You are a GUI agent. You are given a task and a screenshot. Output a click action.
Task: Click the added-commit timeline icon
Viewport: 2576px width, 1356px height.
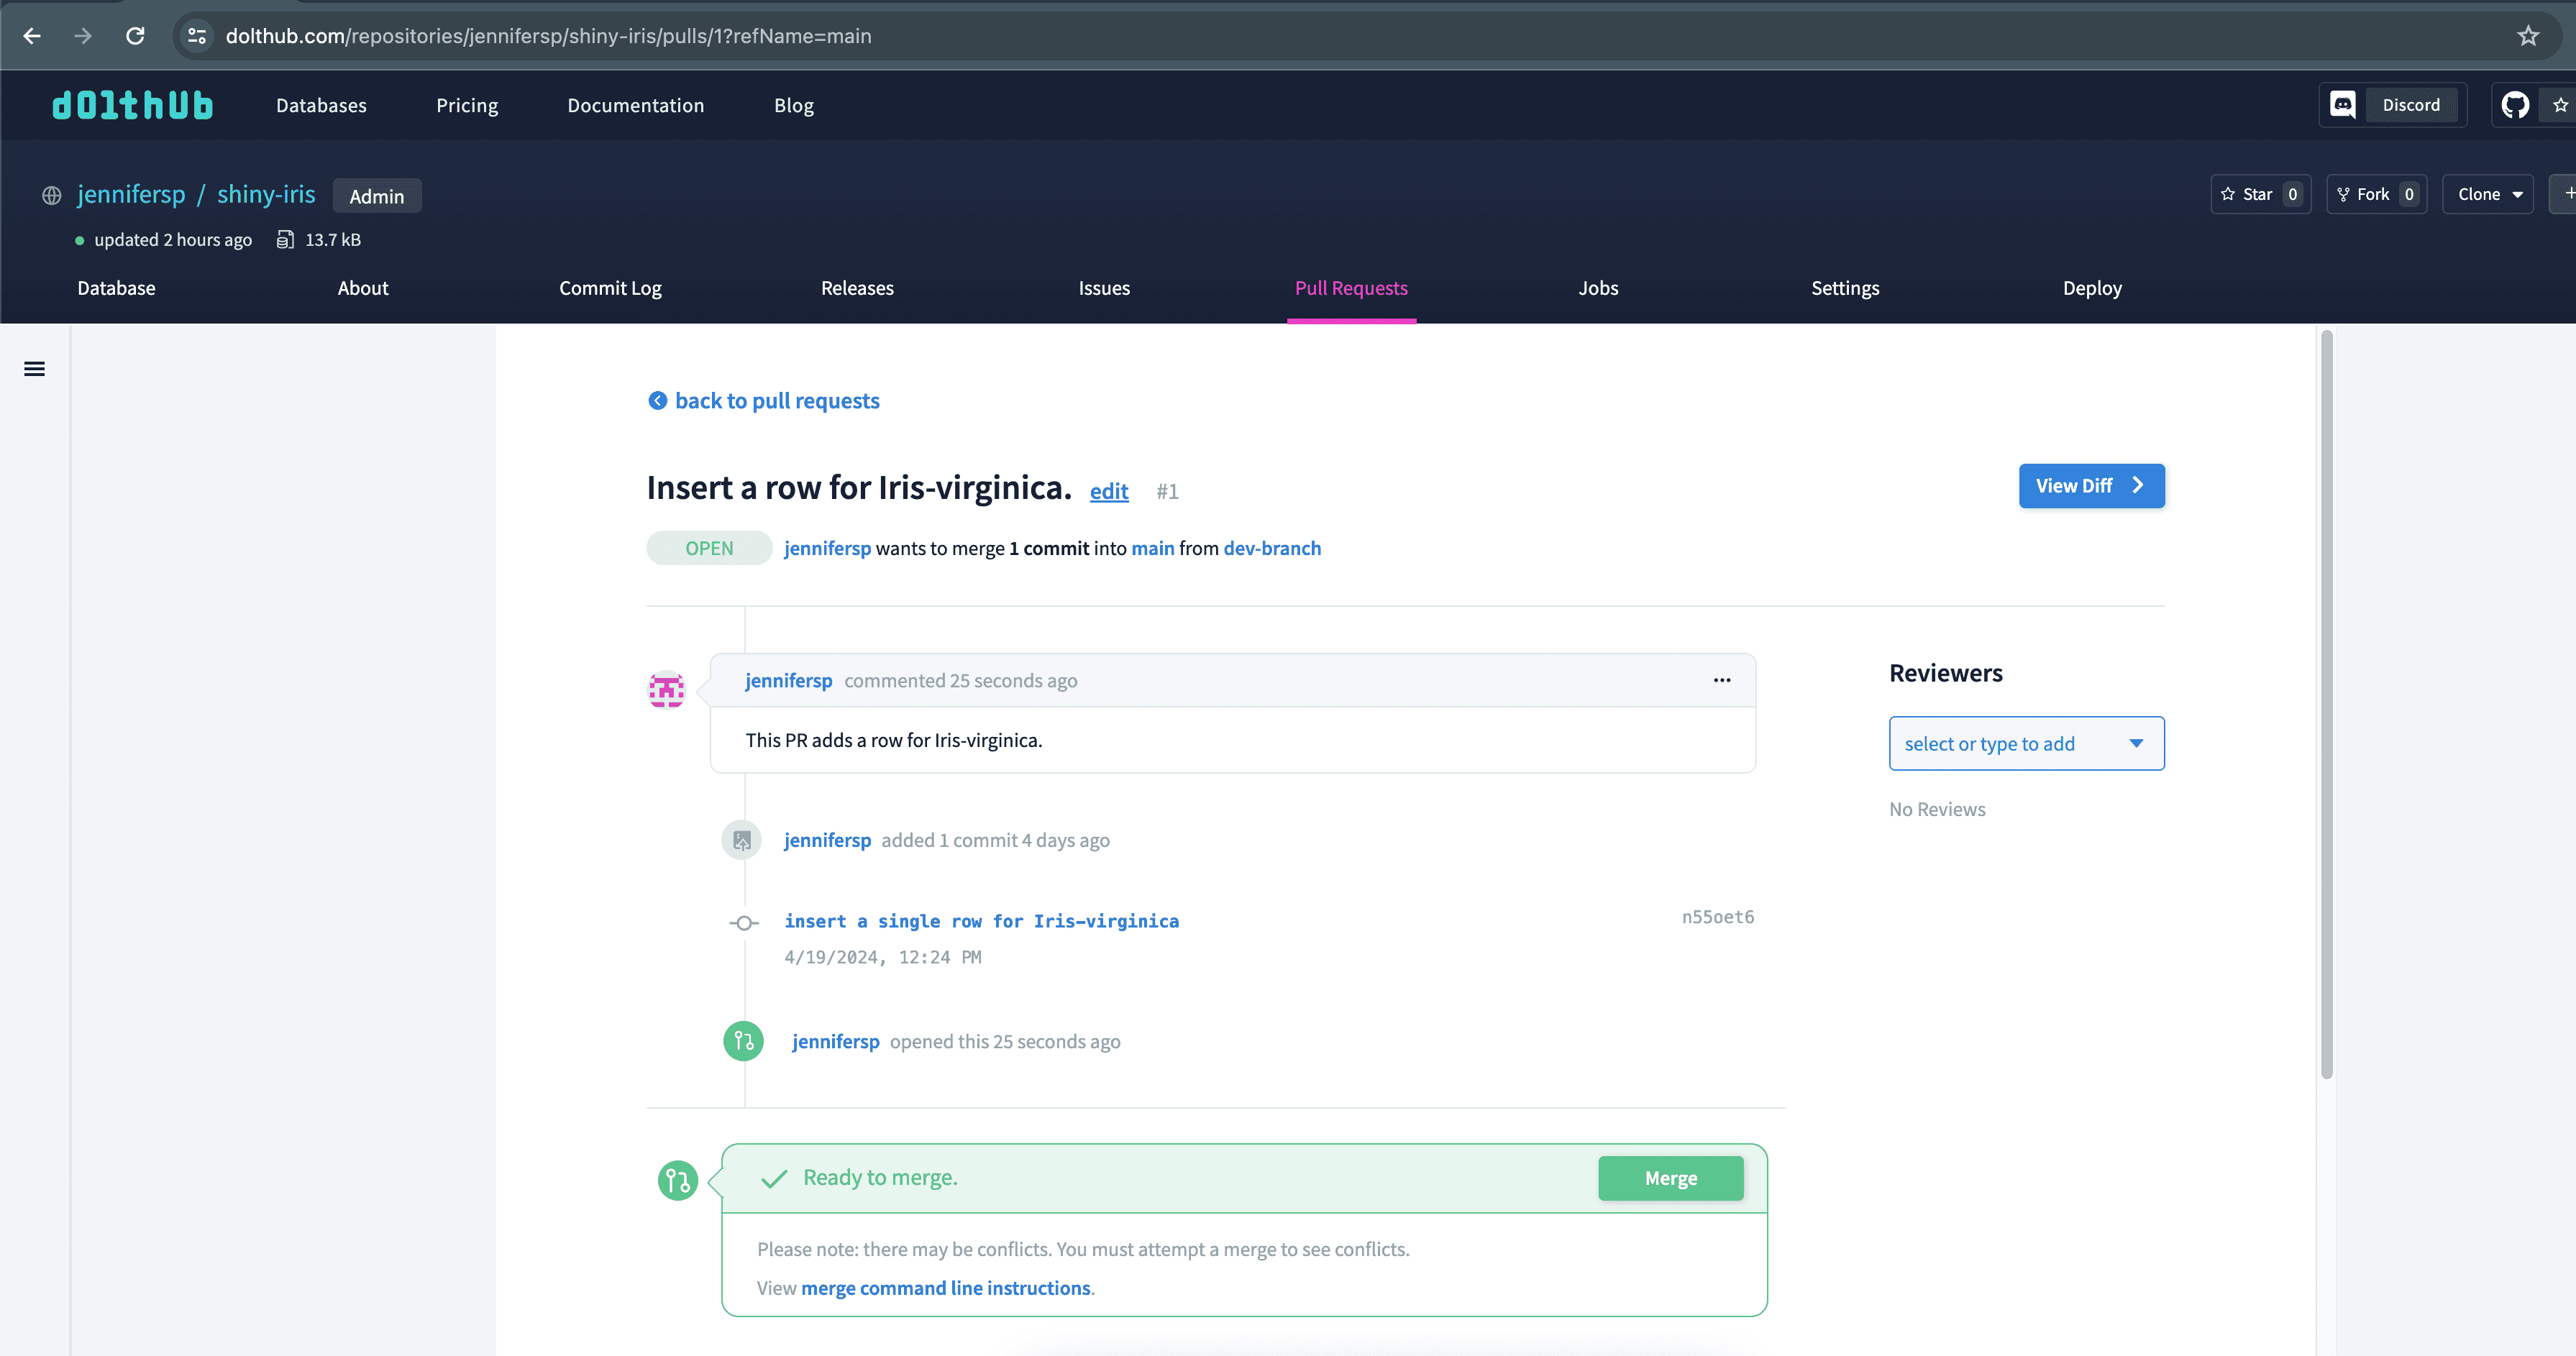click(741, 840)
